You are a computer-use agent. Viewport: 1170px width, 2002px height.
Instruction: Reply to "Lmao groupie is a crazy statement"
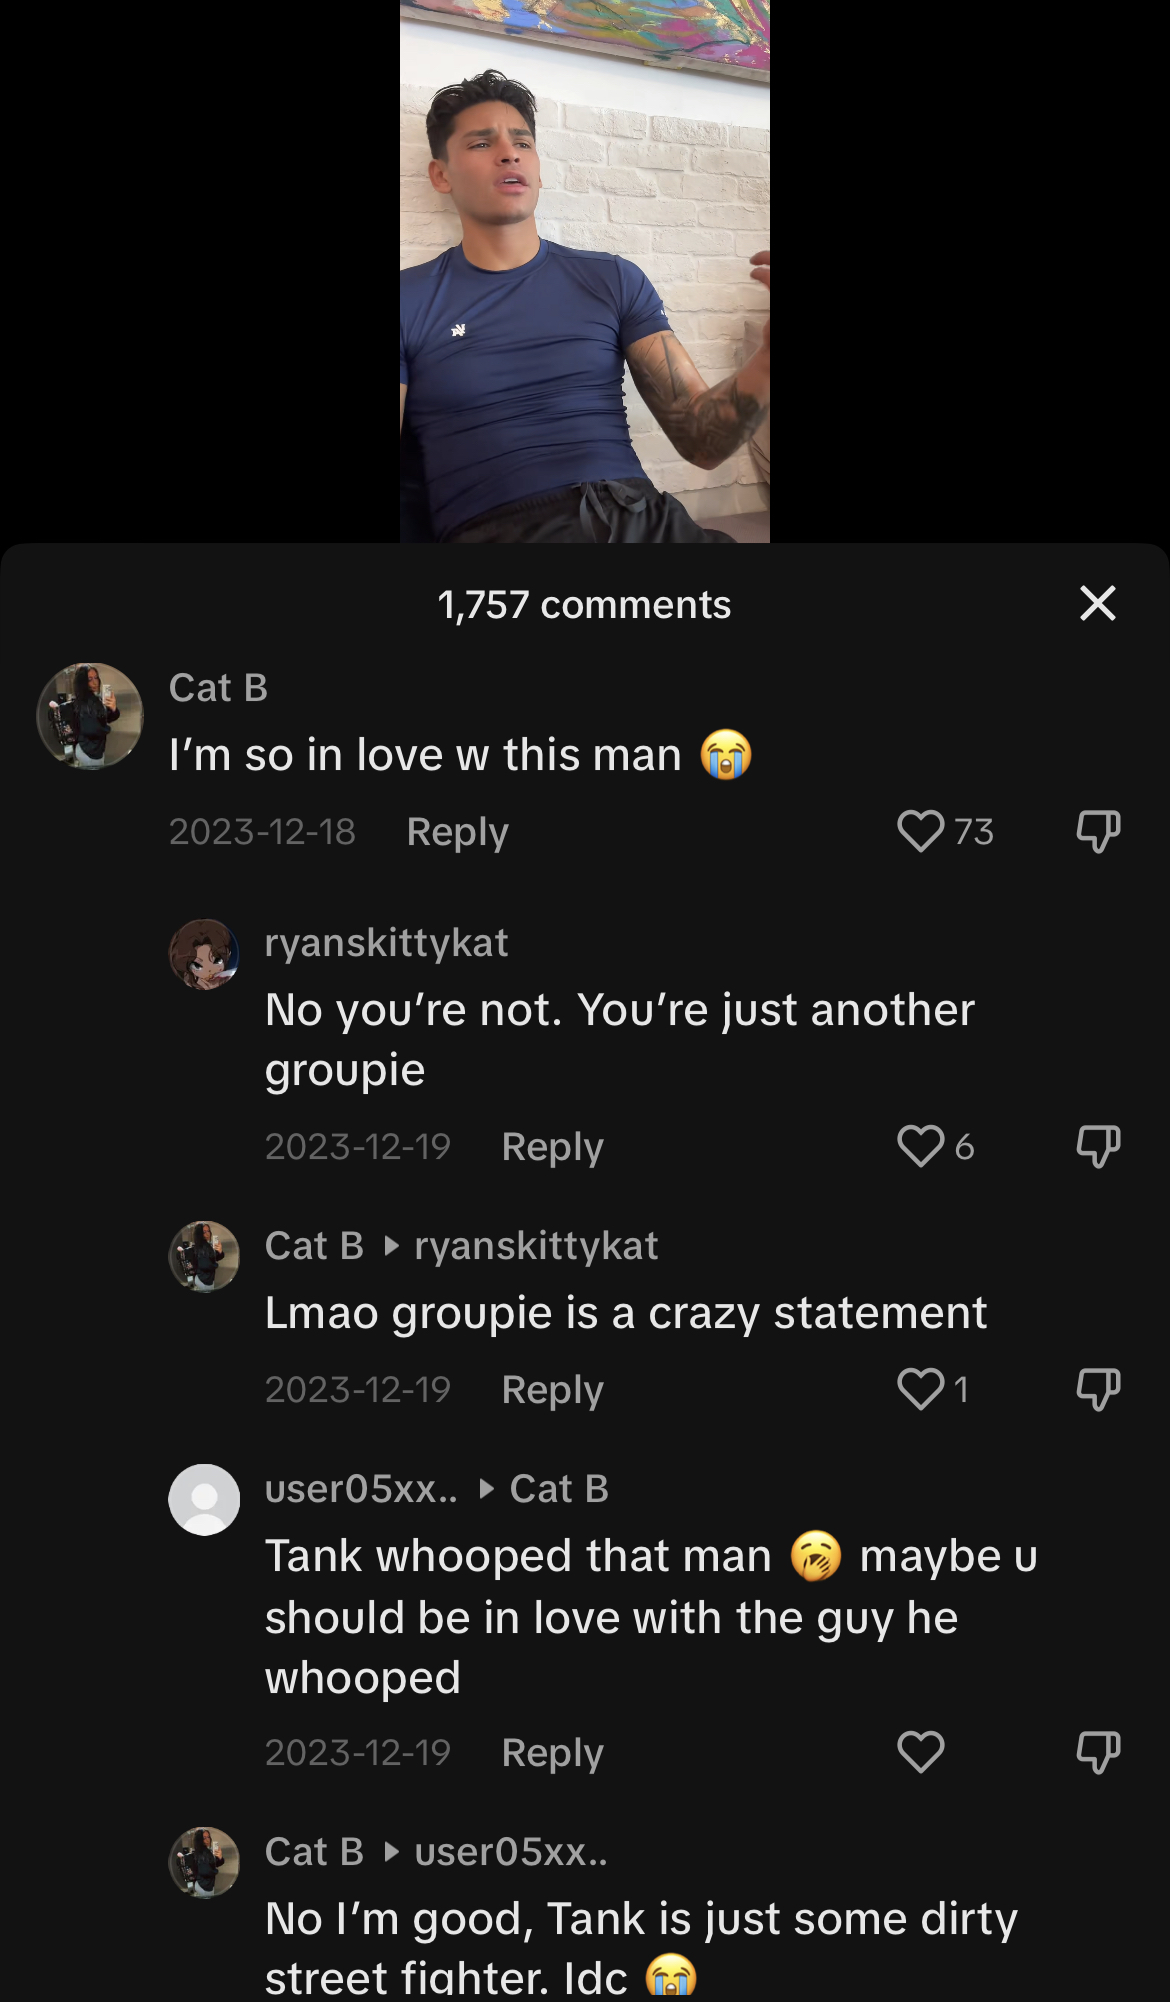coord(552,1390)
